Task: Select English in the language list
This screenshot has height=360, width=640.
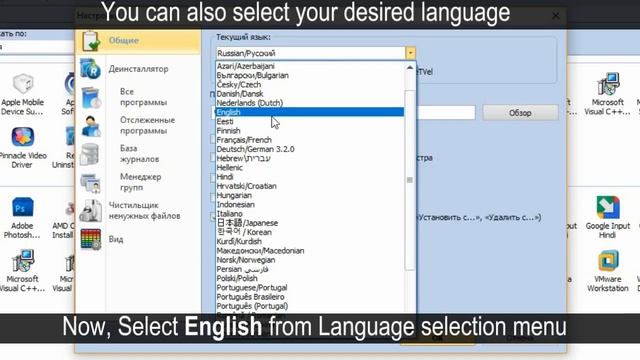Action: pyautogui.click(x=310, y=112)
